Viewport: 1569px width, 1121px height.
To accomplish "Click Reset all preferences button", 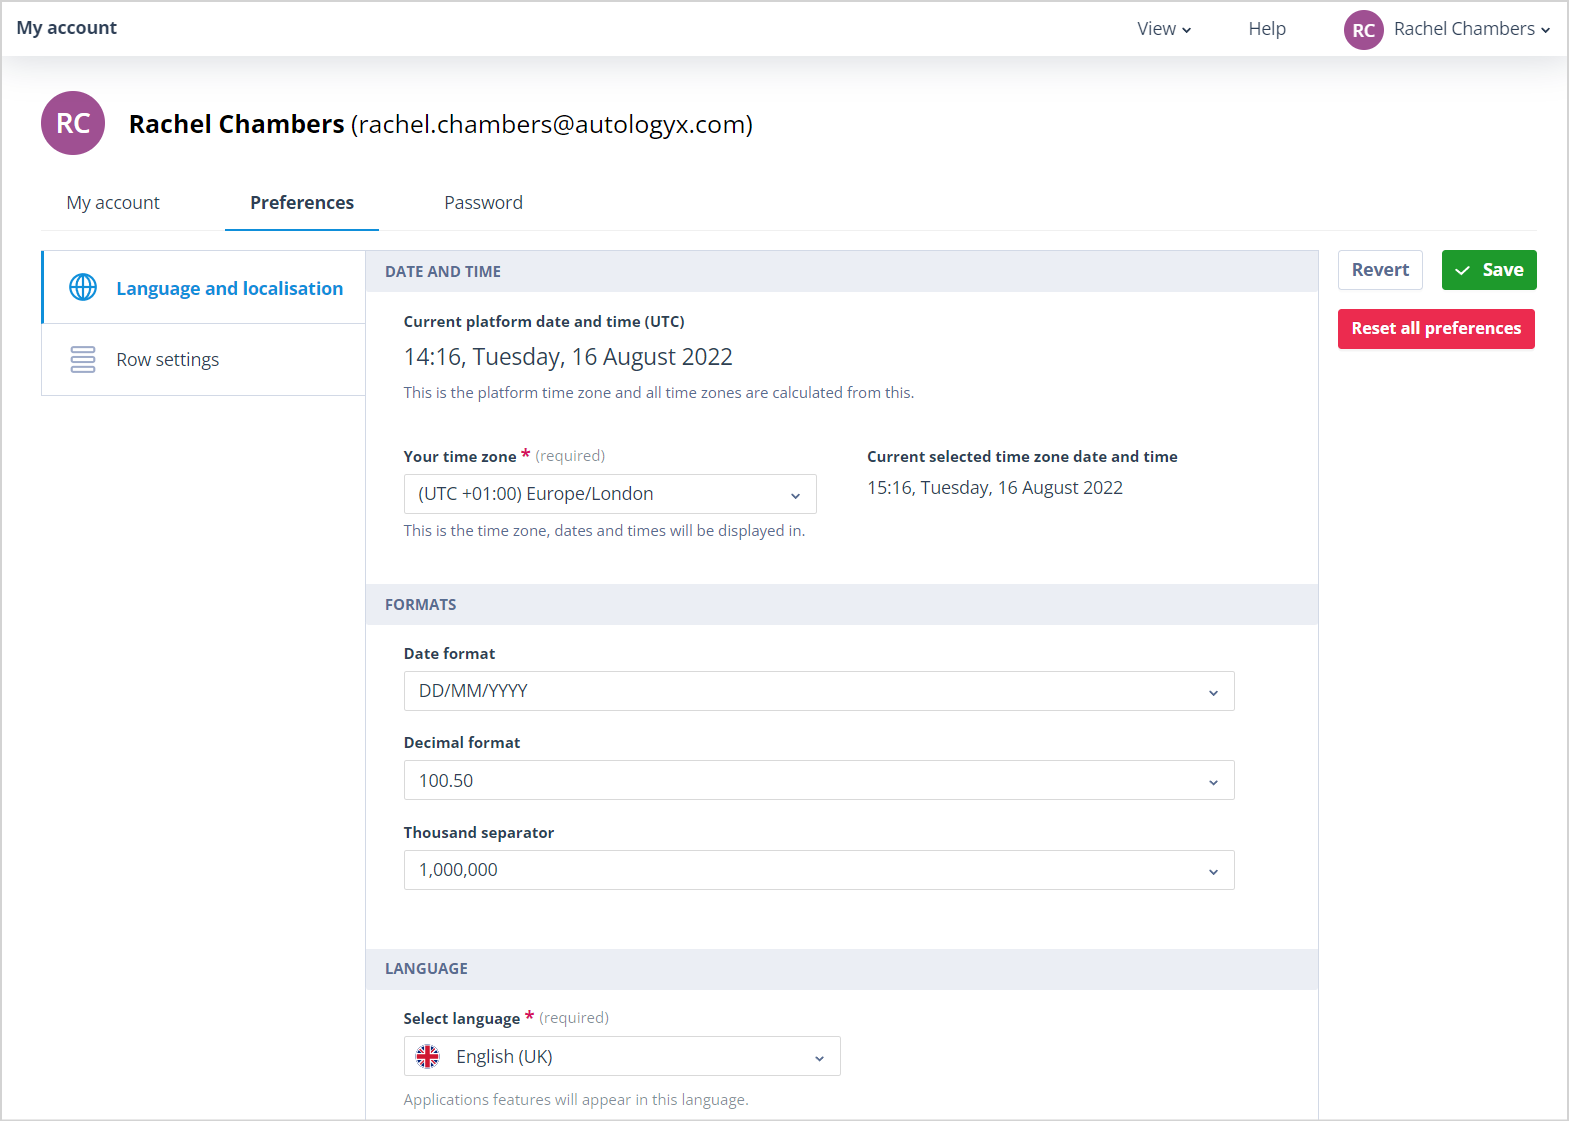I will (1436, 329).
